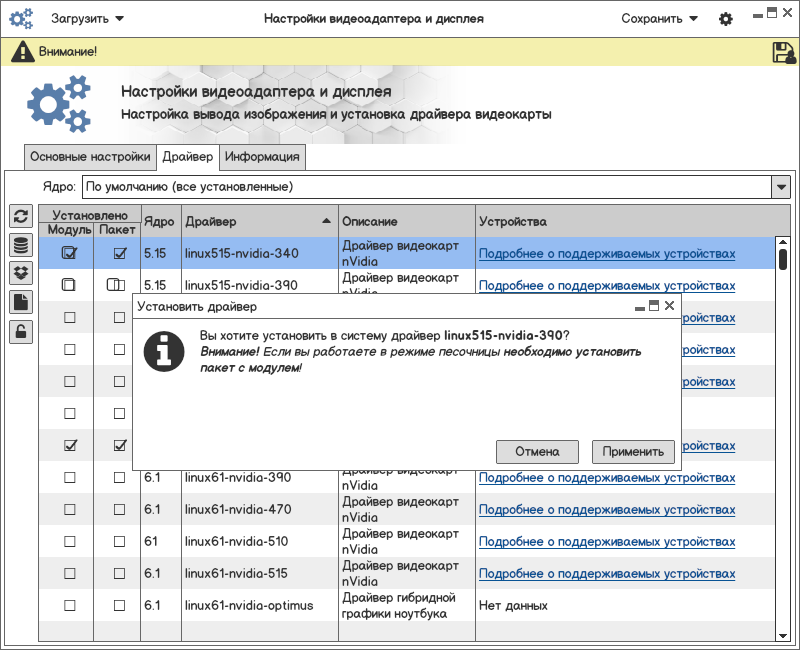
Task: Toggle Пакет checkbox for linux61-nvidia-optimus
Action: pos(119,605)
